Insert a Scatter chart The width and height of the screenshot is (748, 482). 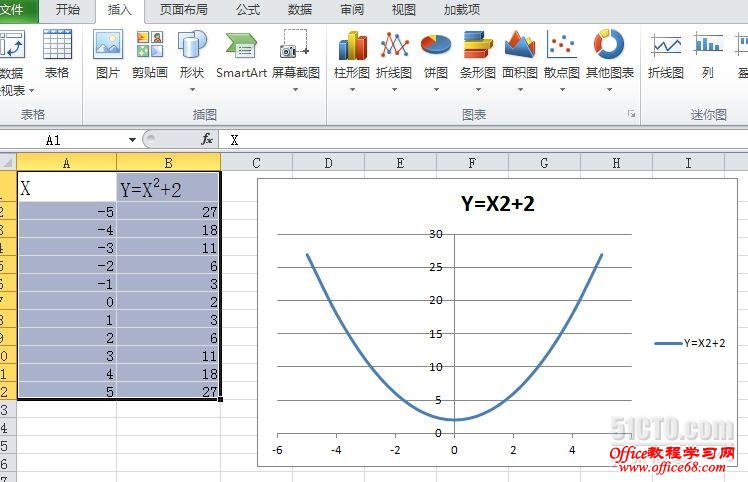pos(562,60)
